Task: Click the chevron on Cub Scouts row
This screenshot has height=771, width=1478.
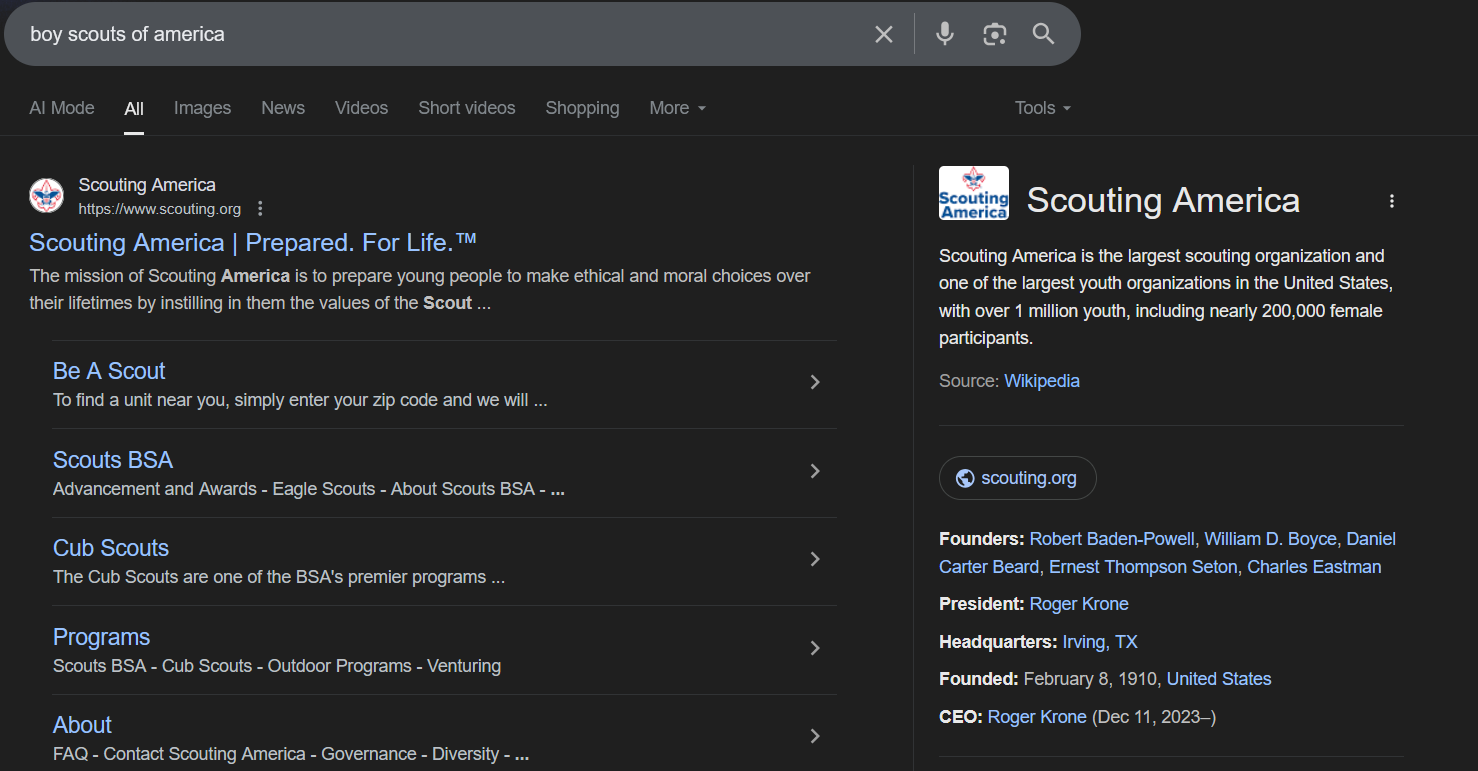Action: tap(815, 559)
